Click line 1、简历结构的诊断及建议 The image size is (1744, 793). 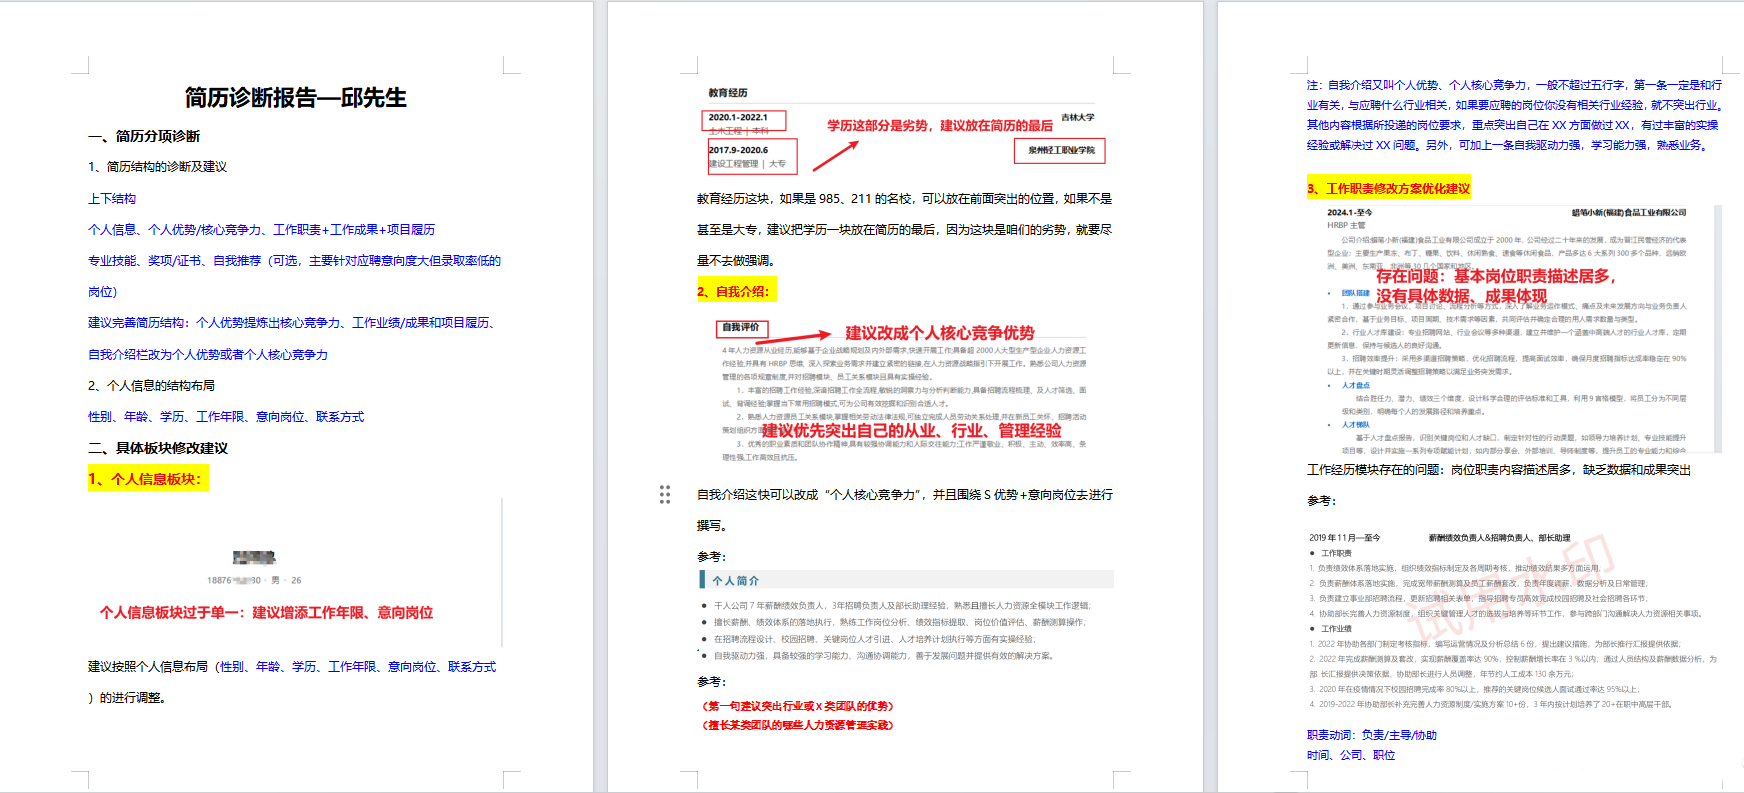click(158, 167)
